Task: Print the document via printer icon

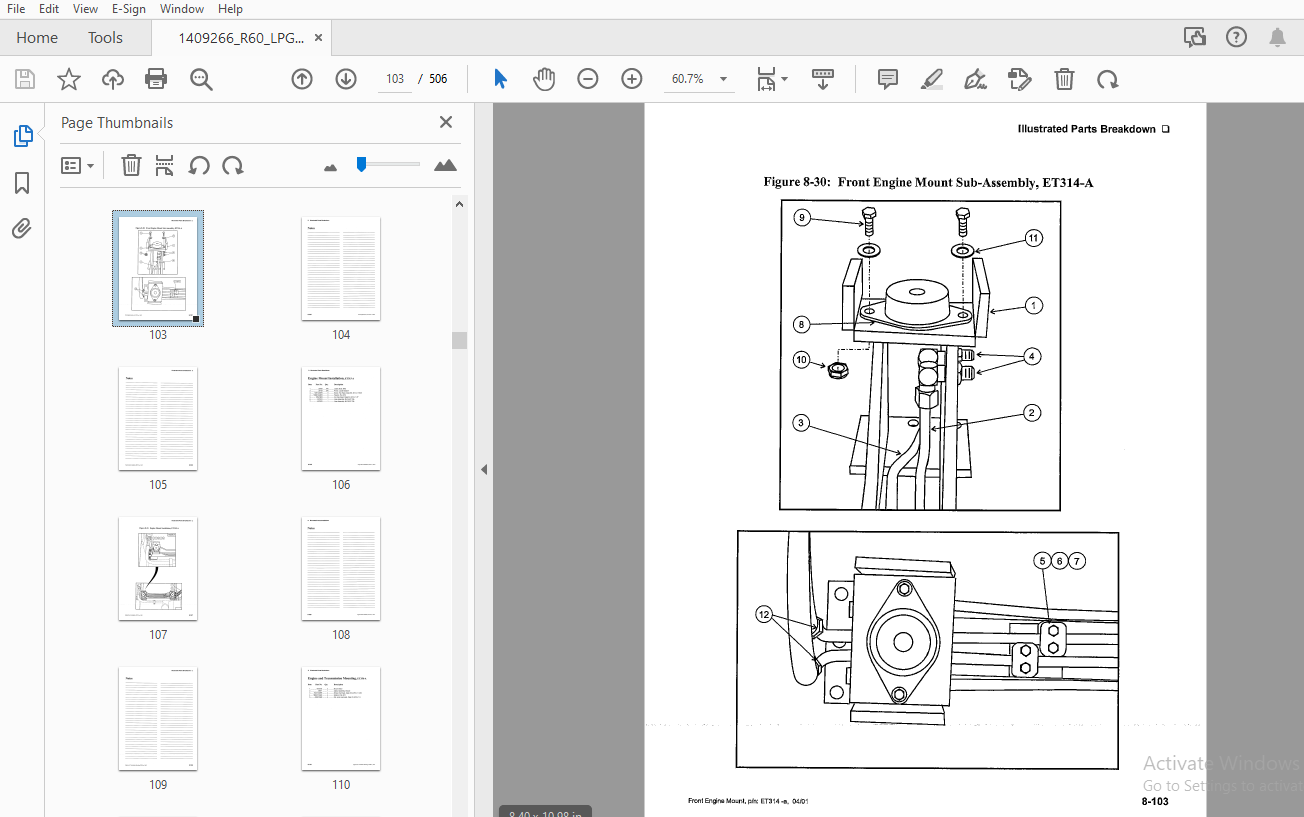Action: pyautogui.click(x=156, y=79)
